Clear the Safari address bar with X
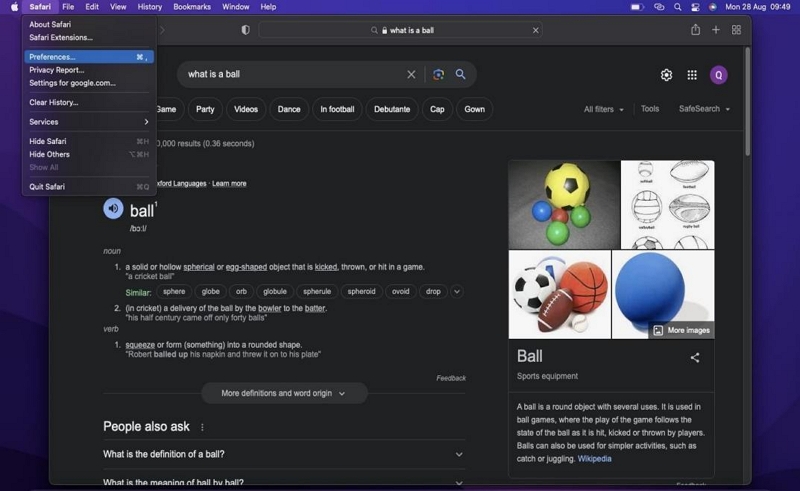 536,30
